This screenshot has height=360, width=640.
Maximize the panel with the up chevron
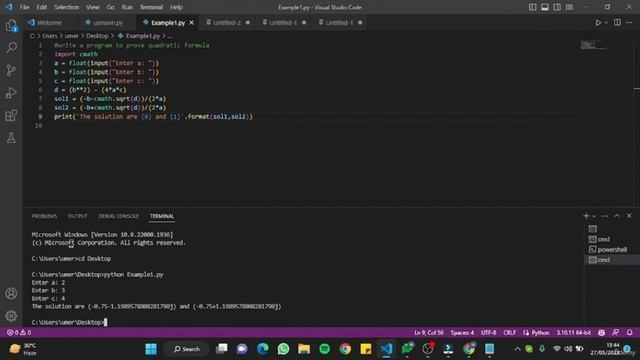617,216
